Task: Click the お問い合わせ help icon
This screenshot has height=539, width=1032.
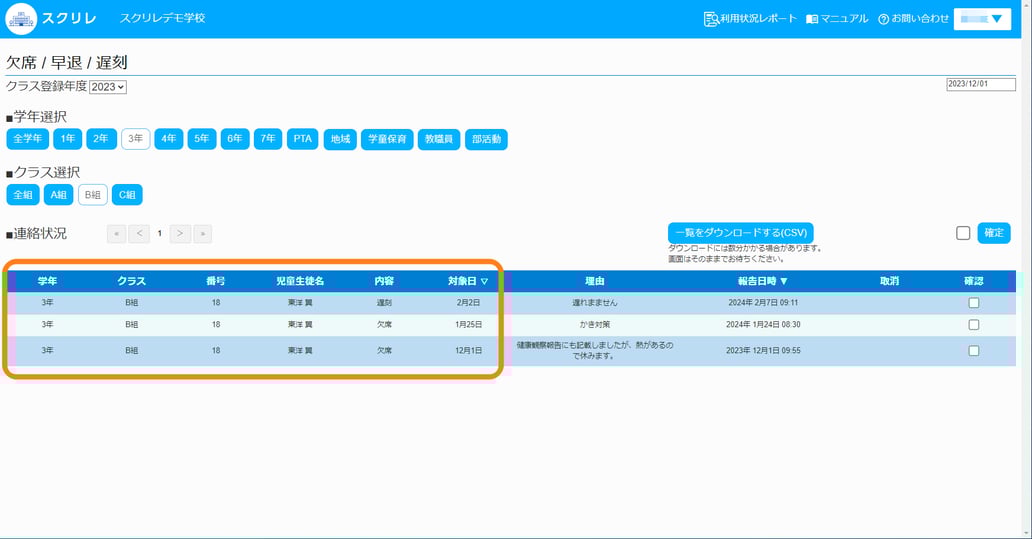Action: [x=883, y=19]
